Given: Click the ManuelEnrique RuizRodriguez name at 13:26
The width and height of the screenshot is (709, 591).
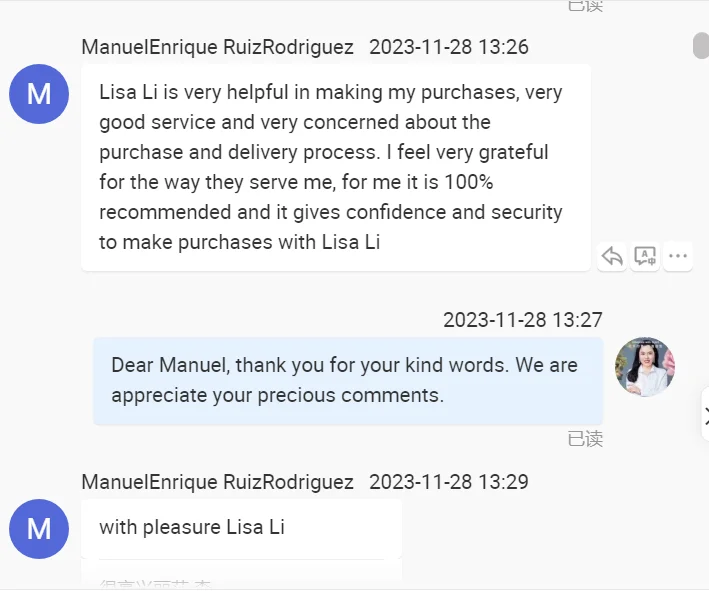Looking at the screenshot, I should [x=217, y=47].
